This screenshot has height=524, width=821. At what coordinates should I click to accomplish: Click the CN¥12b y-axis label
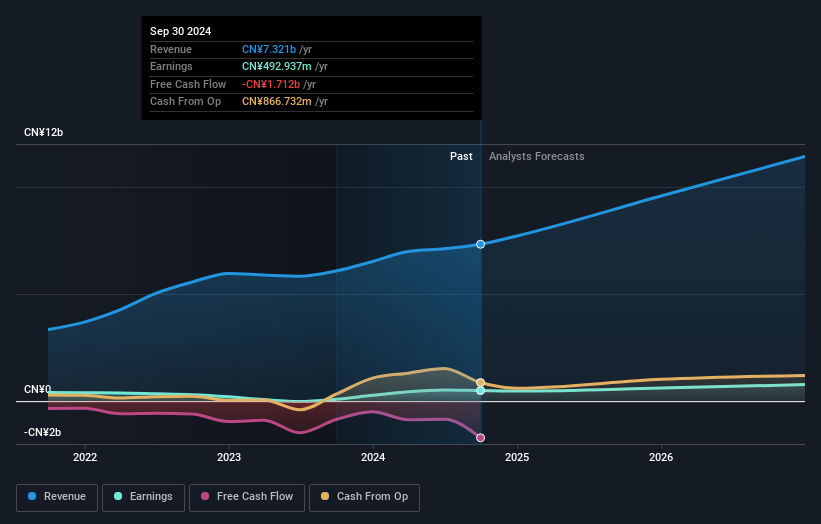point(43,132)
